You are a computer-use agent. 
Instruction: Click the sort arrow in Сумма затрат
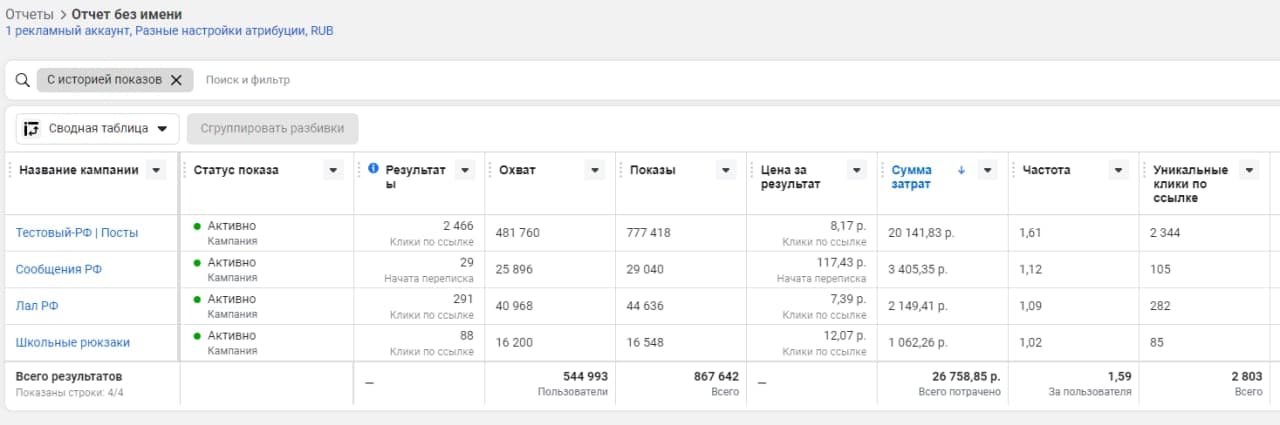(961, 170)
